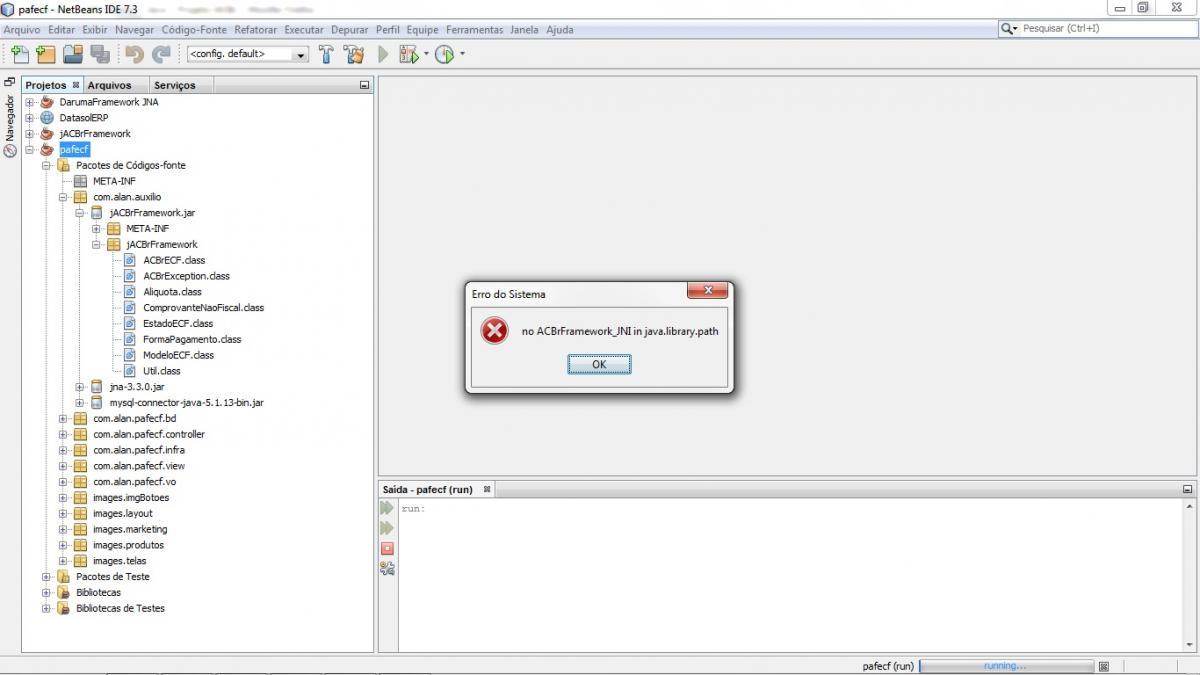Open the Ajuda menu
The width and height of the screenshot is (1200, 675).
(x=560, y=30)
